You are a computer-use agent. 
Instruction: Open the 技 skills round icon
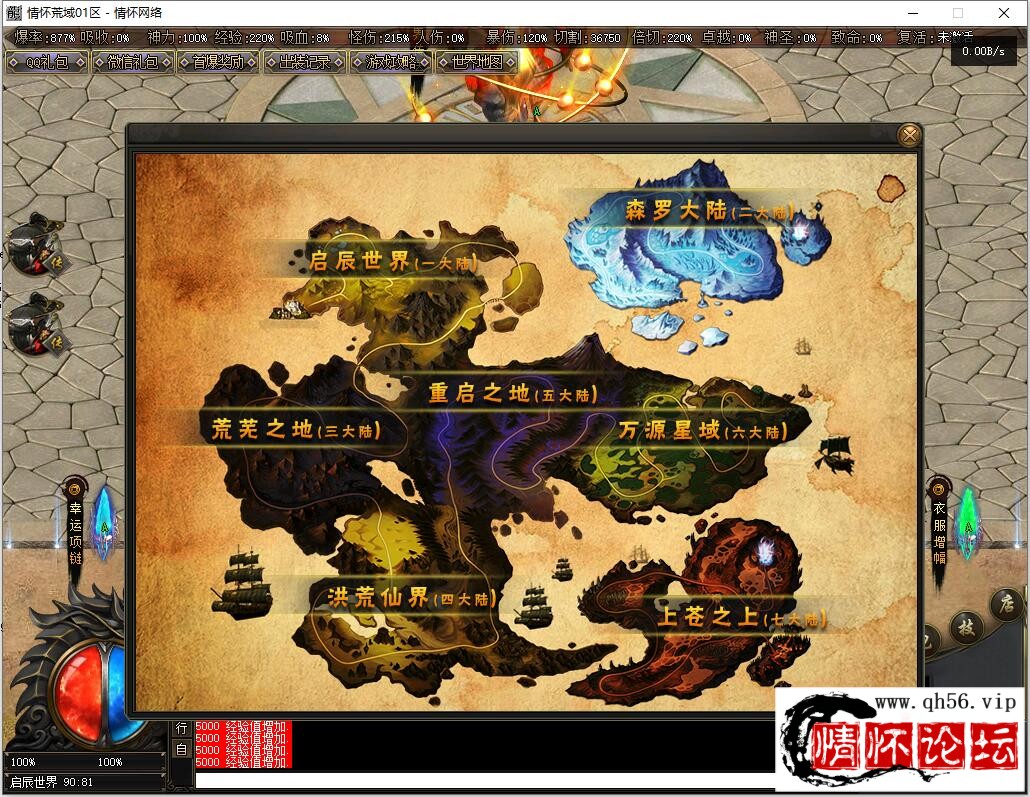click(x=966, y=628)
